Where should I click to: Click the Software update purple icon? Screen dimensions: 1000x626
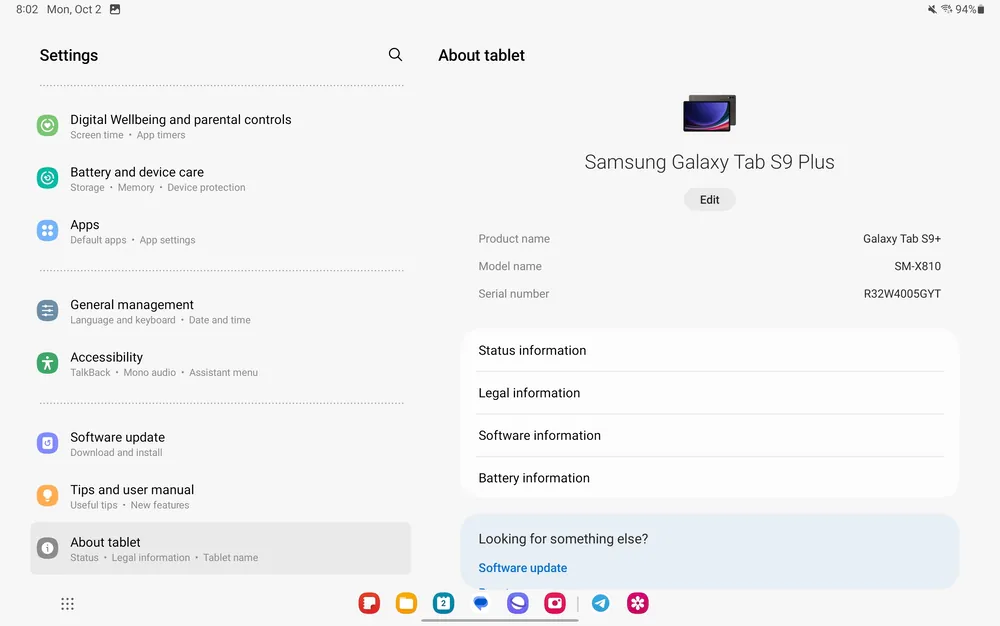coord(48,443)
